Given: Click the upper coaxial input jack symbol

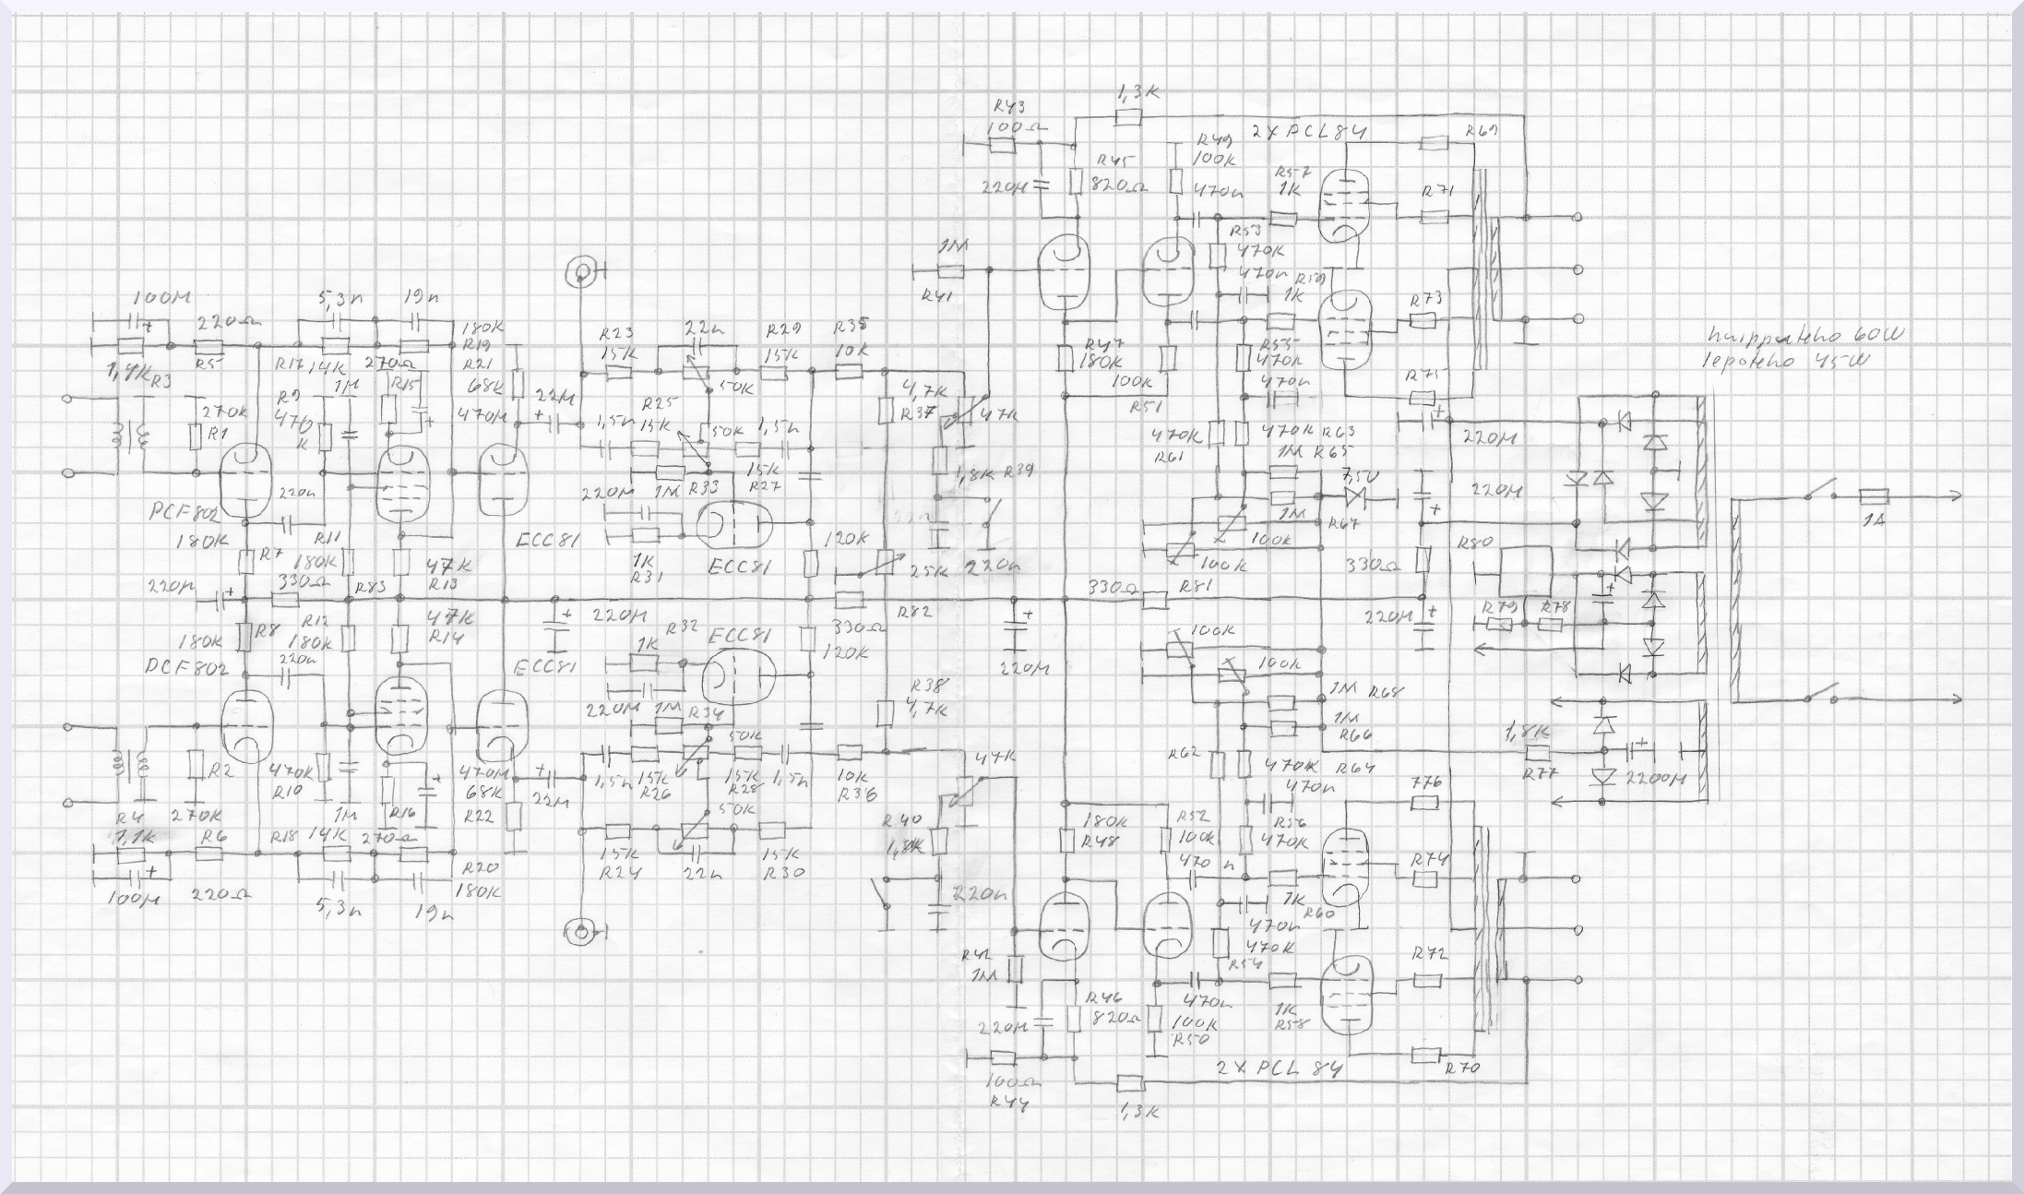Looking at the screenshot, I should point(581,270).
